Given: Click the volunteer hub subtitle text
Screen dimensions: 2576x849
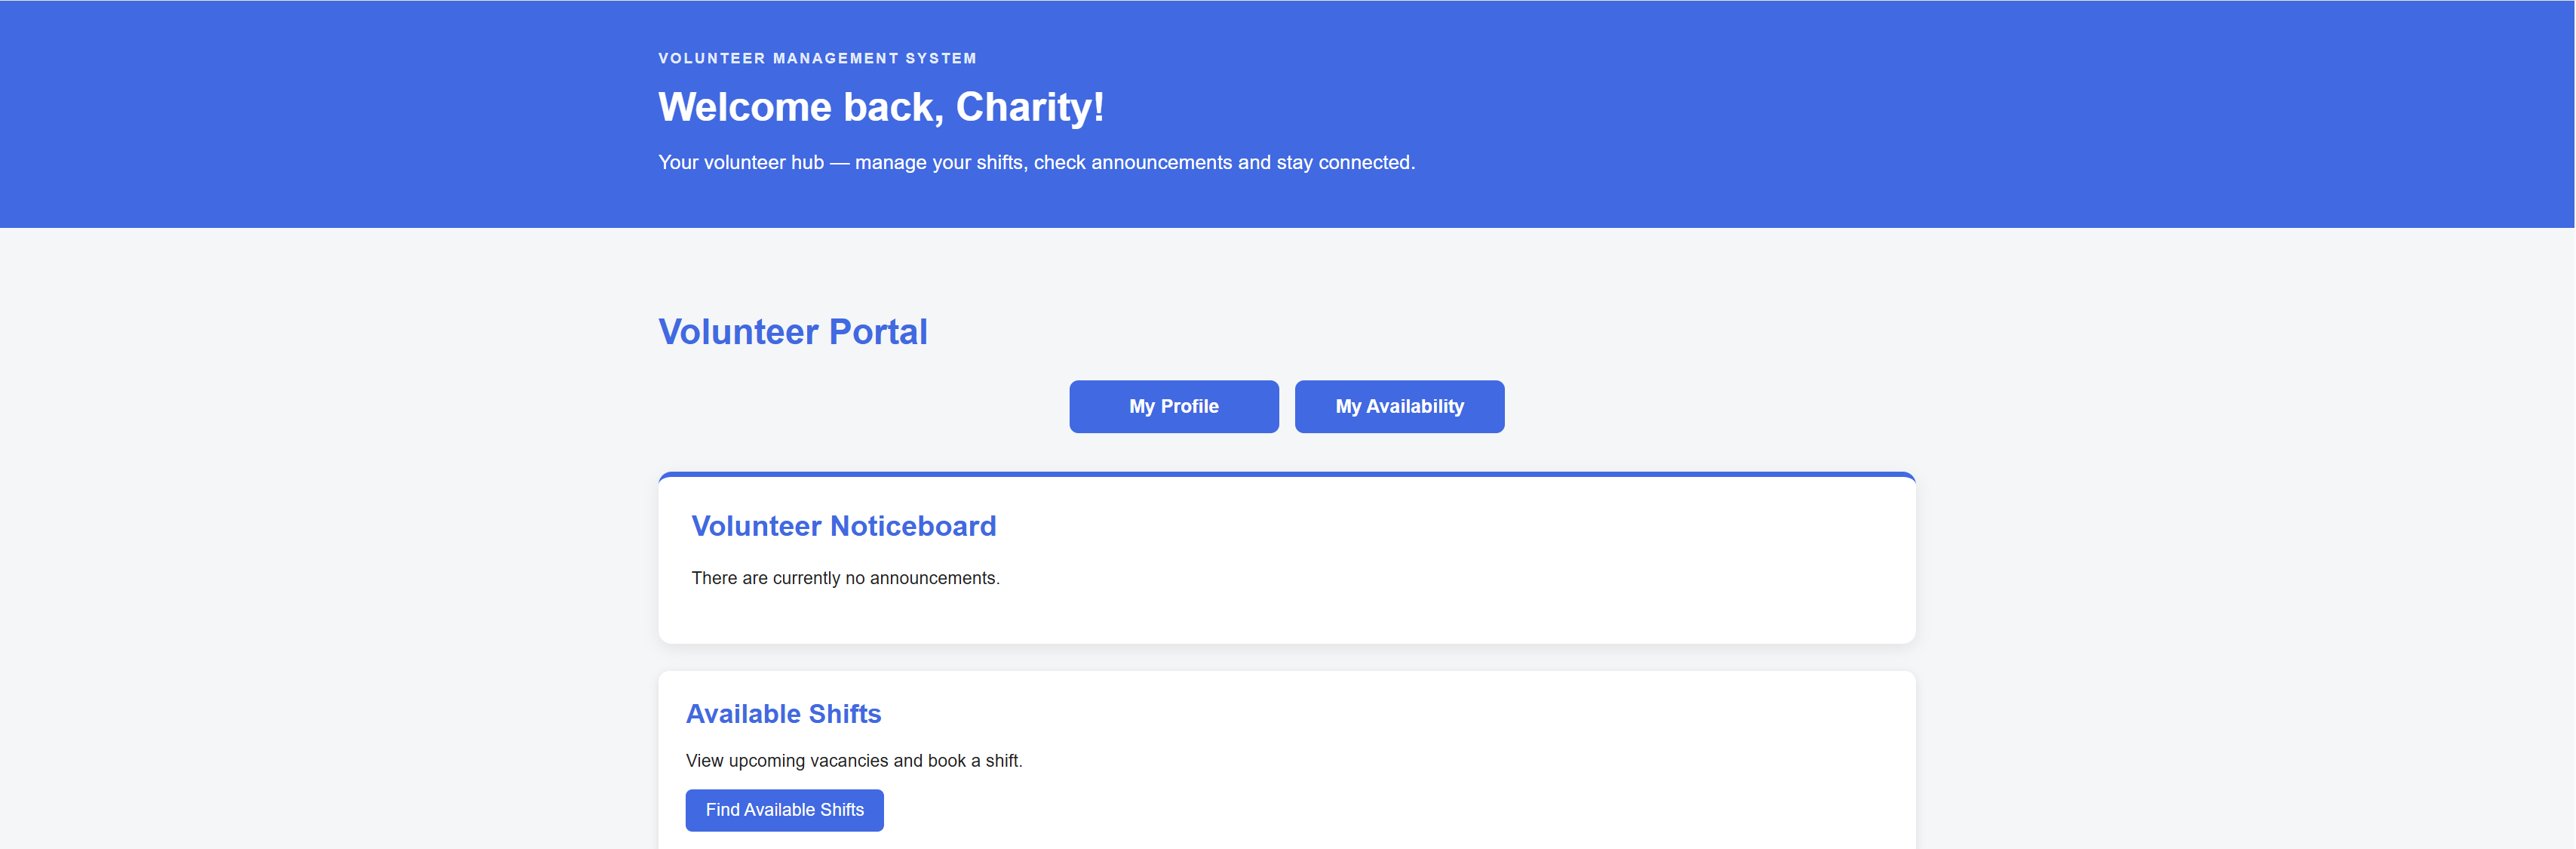Looking at the screenshot, I should pyautogui.click(x=1037, y=162).
